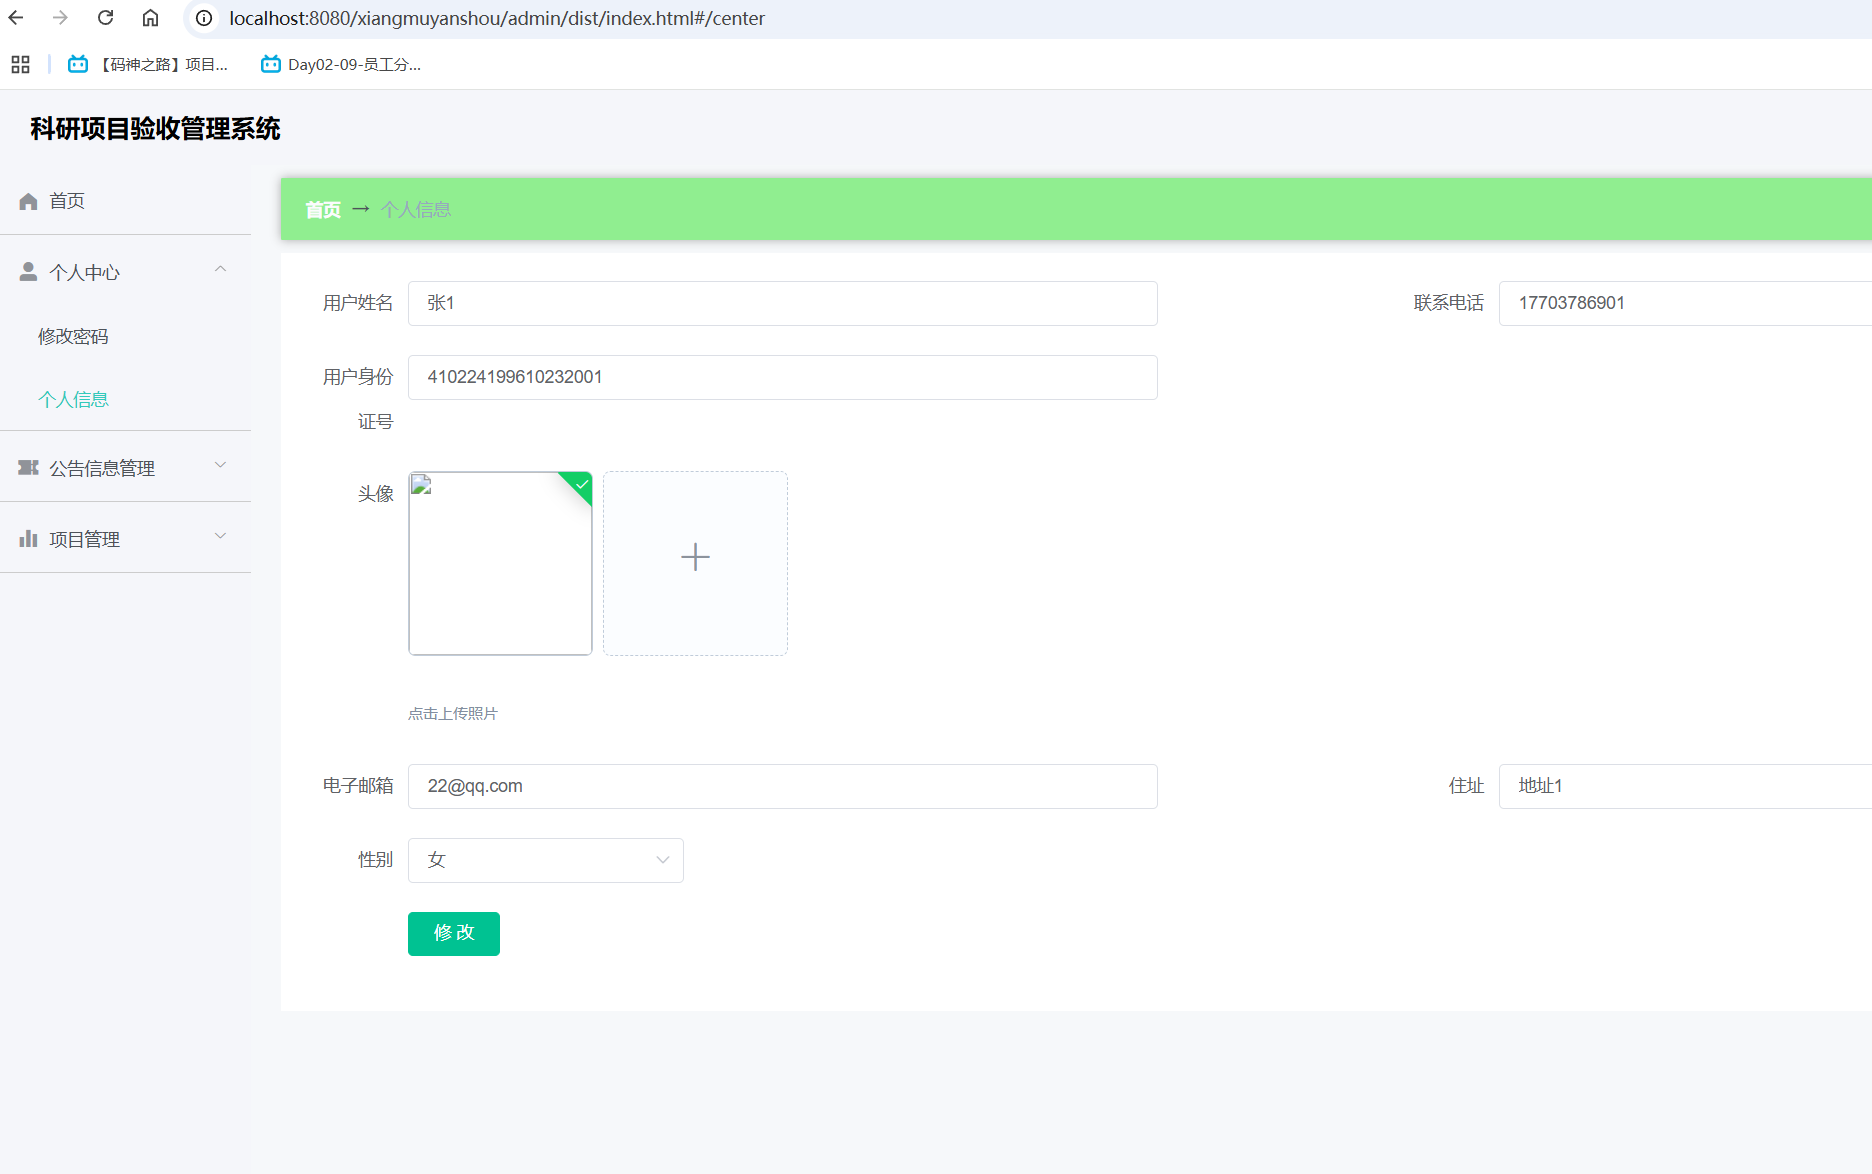This screenshot has height=1174, width=1872.
Task: Click the 科研项目验收管理系统 title
Action: (x=155, y=129)
